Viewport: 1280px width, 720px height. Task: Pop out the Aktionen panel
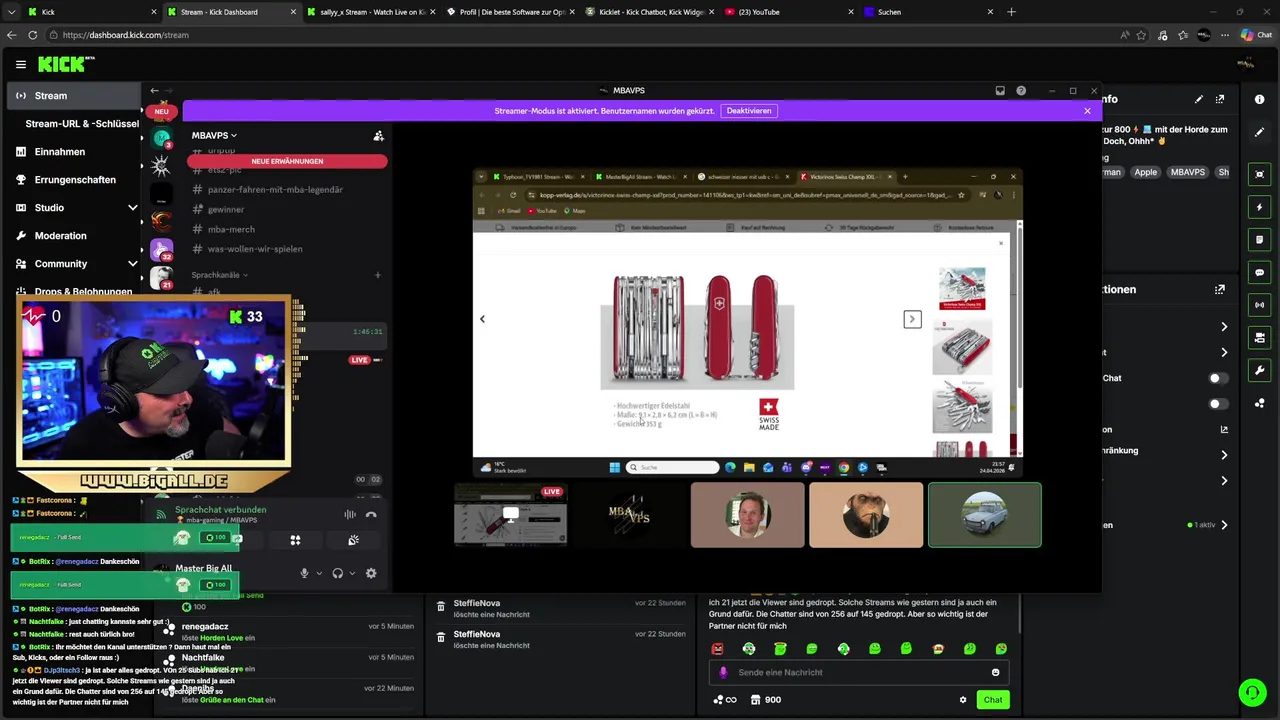point(1220,289)
